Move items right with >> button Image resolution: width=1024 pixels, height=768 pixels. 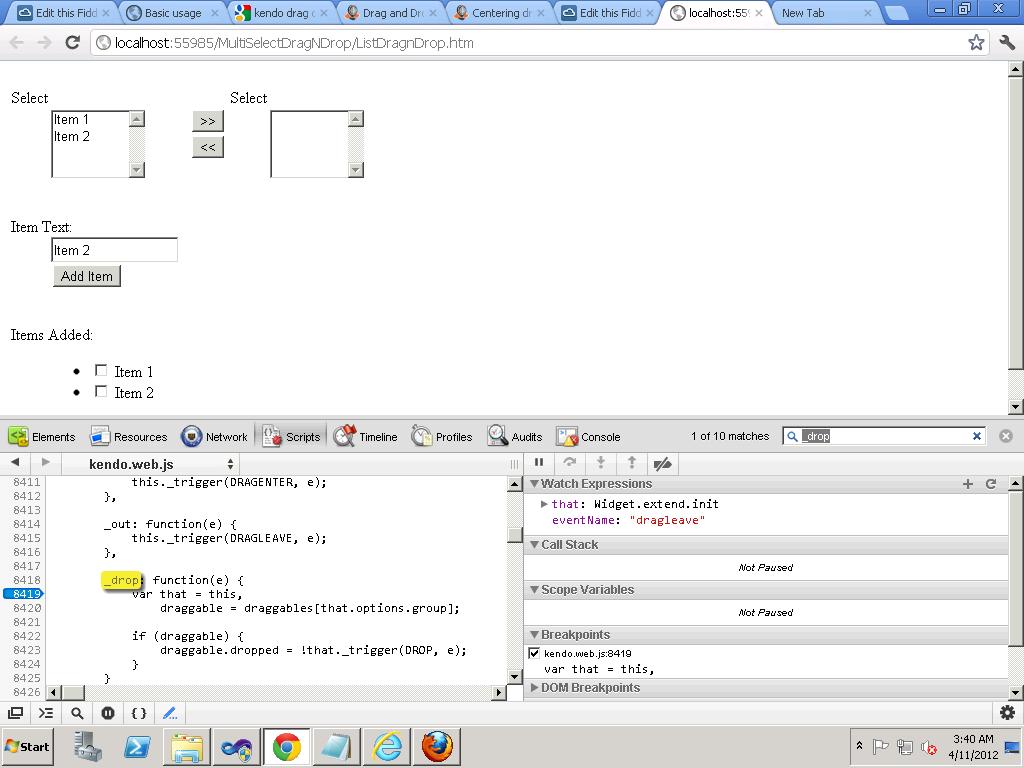(208, 121)
